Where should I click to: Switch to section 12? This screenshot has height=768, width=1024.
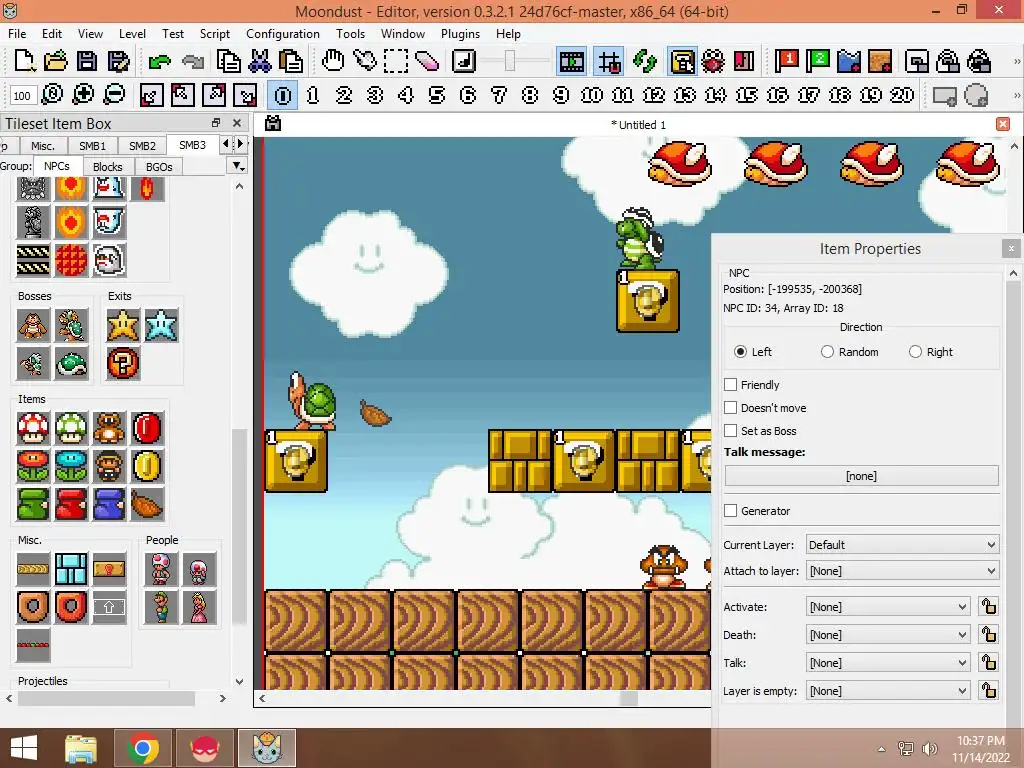coord(654,95)
